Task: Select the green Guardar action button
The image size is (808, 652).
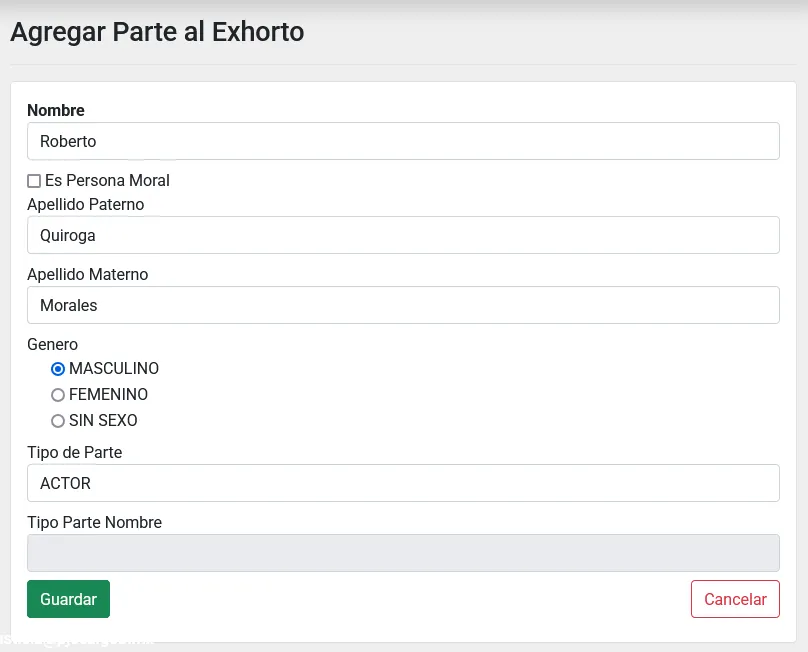Action: pos(67,598)
